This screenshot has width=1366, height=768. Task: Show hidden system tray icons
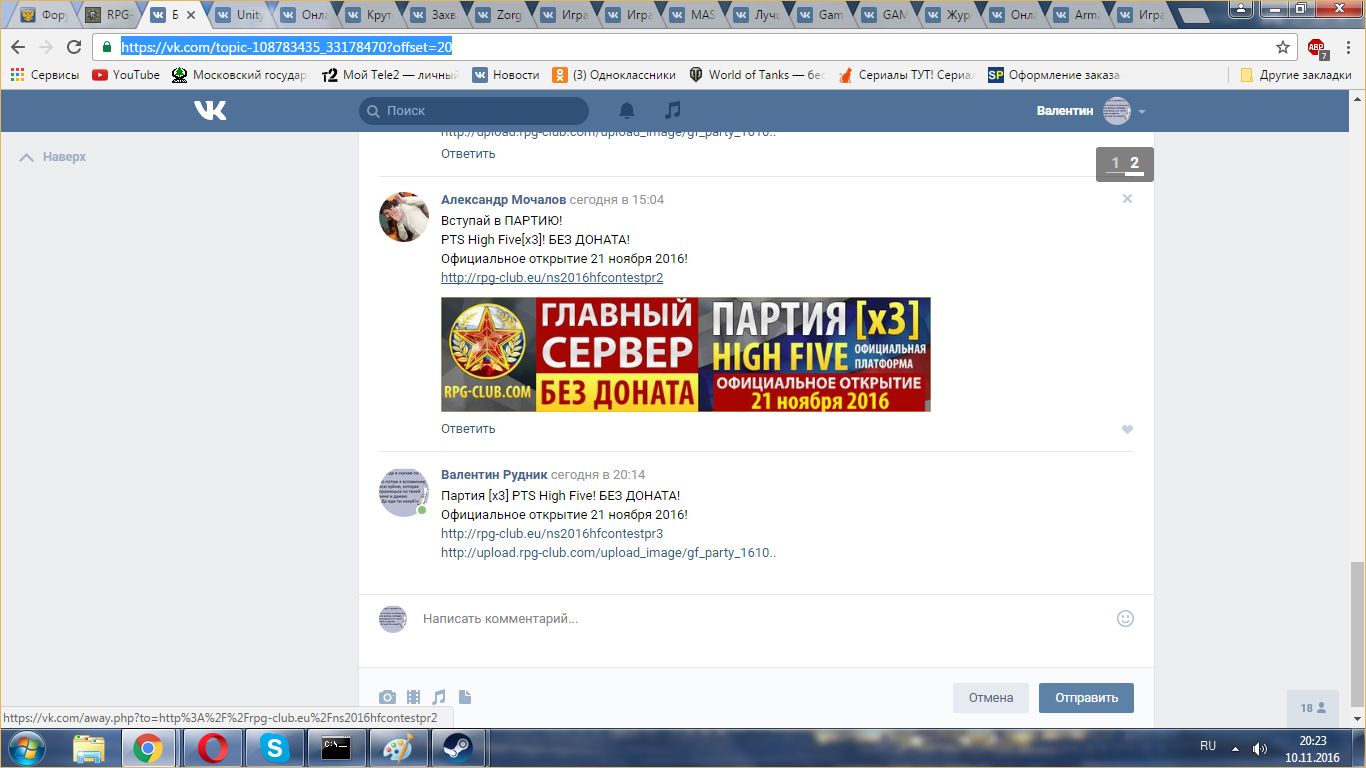click(1235, 748)
